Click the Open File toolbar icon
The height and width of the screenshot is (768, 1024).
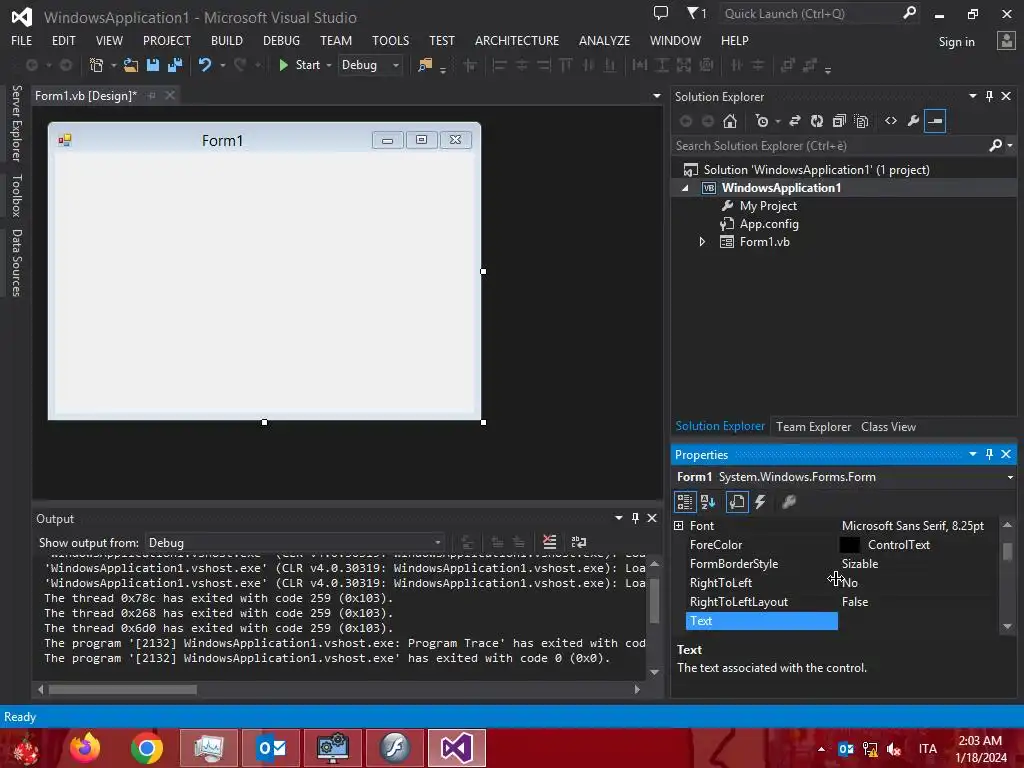tap(131, 65)
